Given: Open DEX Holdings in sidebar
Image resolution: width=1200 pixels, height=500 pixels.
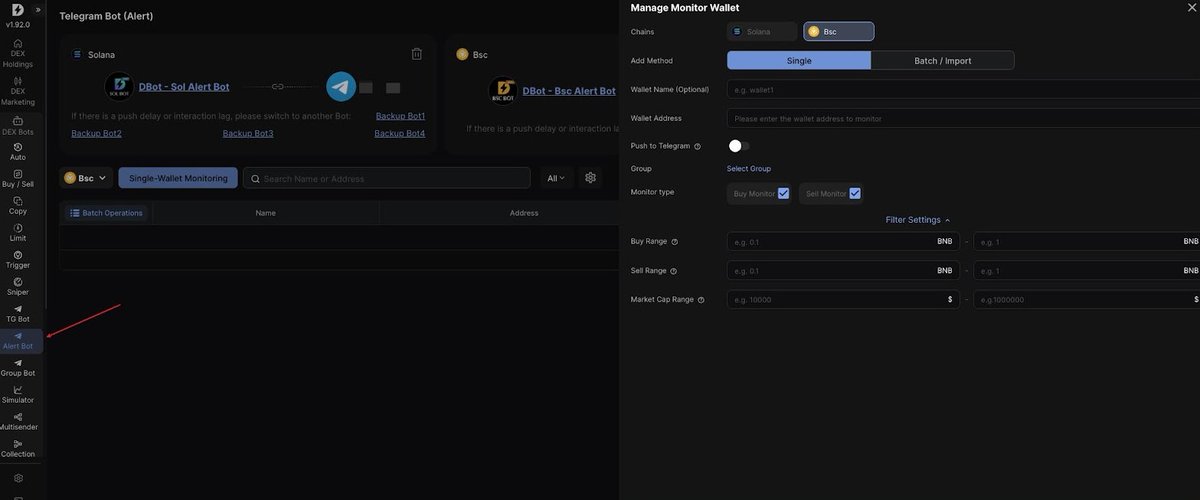Looking at the screenshot, I should 18,54.
